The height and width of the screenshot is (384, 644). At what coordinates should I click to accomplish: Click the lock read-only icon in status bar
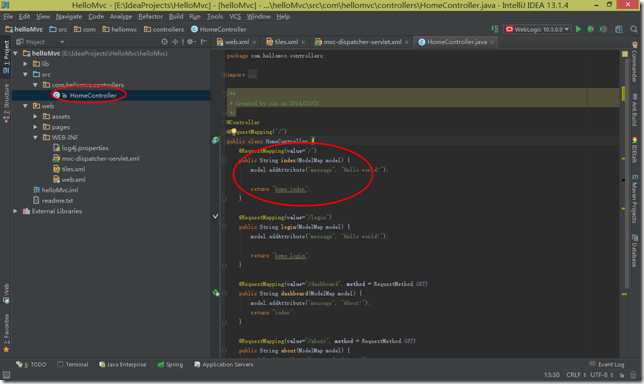pos(622,375)
